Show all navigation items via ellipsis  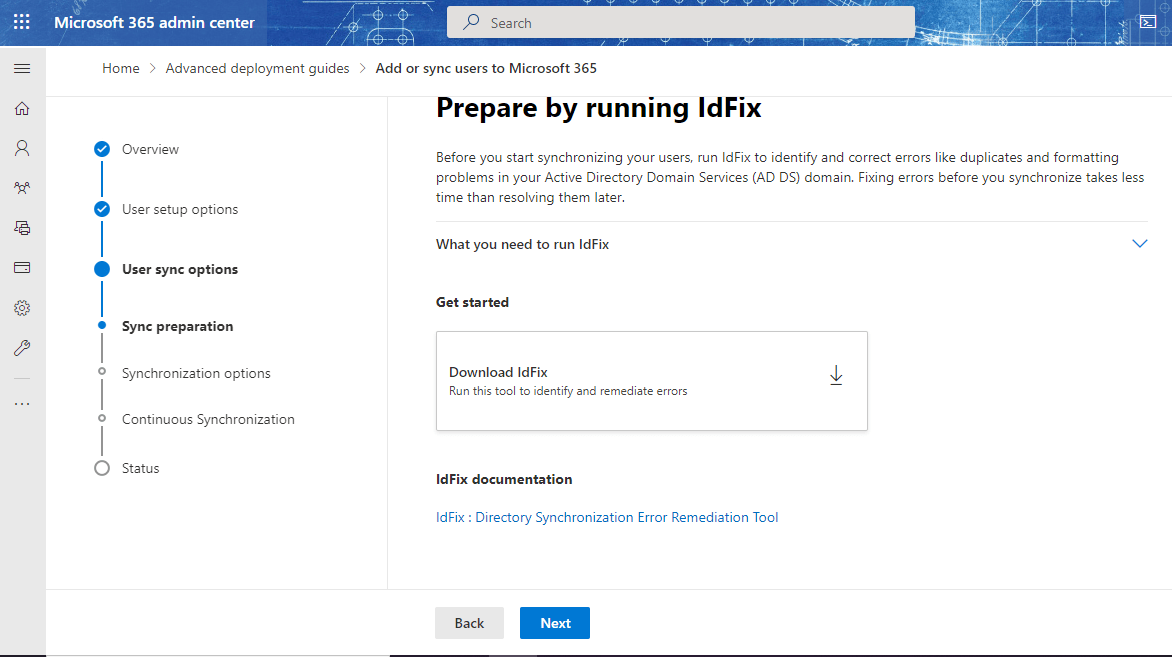(22, 404)
